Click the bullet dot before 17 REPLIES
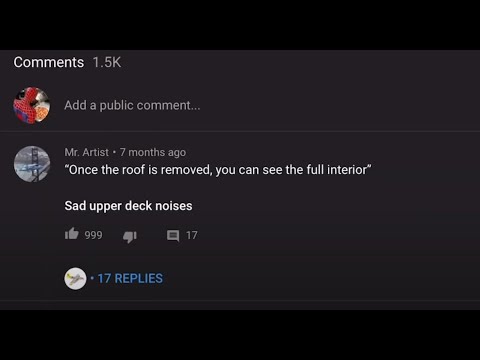This screenshot has width=480, height=360. click(x=92, y=278)
